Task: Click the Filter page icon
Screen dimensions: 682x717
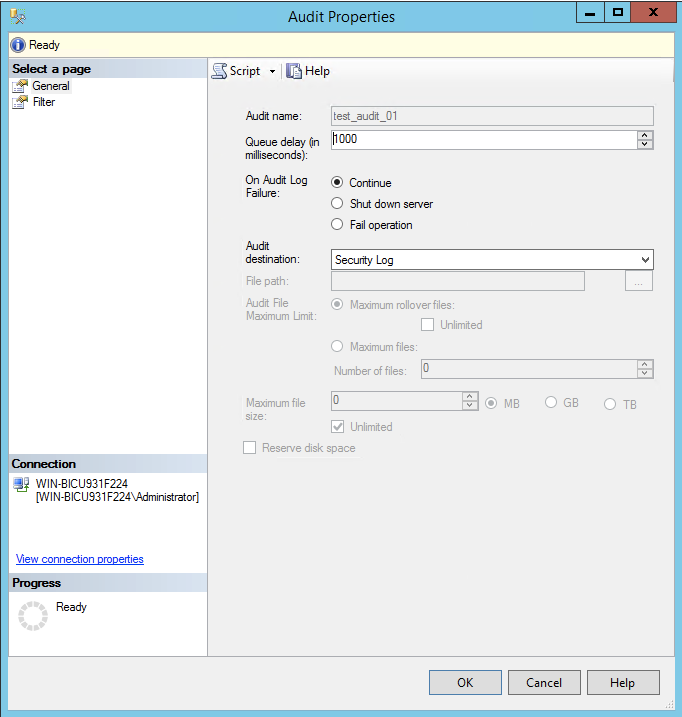Action: click(x=21, y=102)
